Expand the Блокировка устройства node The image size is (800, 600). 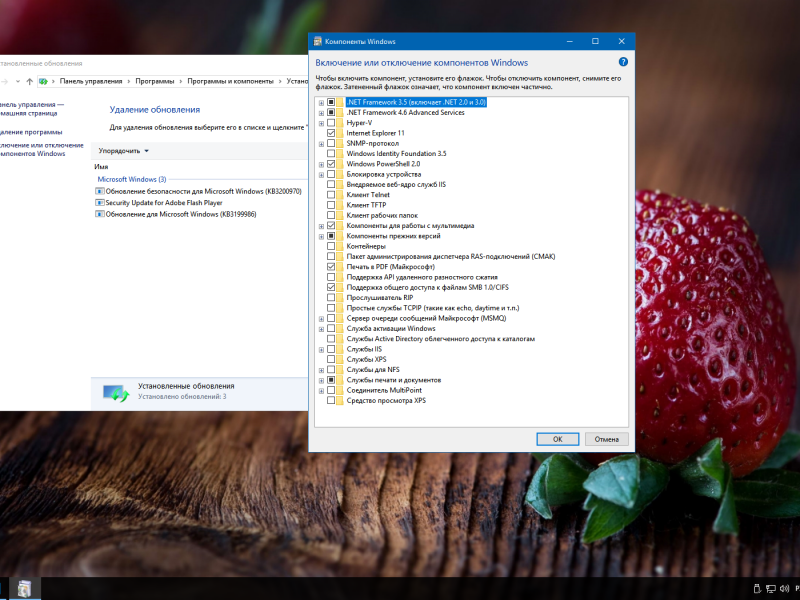tap(321, 175)
